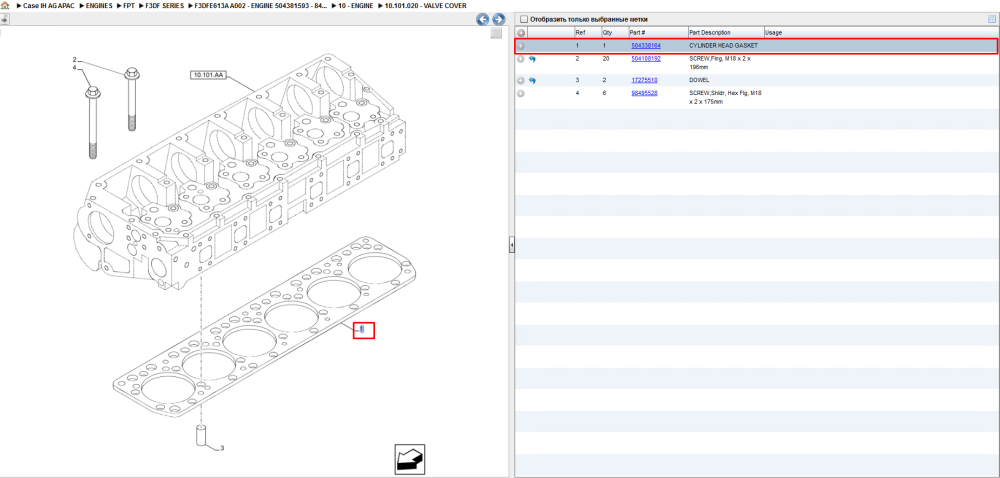Open part number link 504338164
The height and width of the screenshot is (478, 1000).
[x=645, y=47]
